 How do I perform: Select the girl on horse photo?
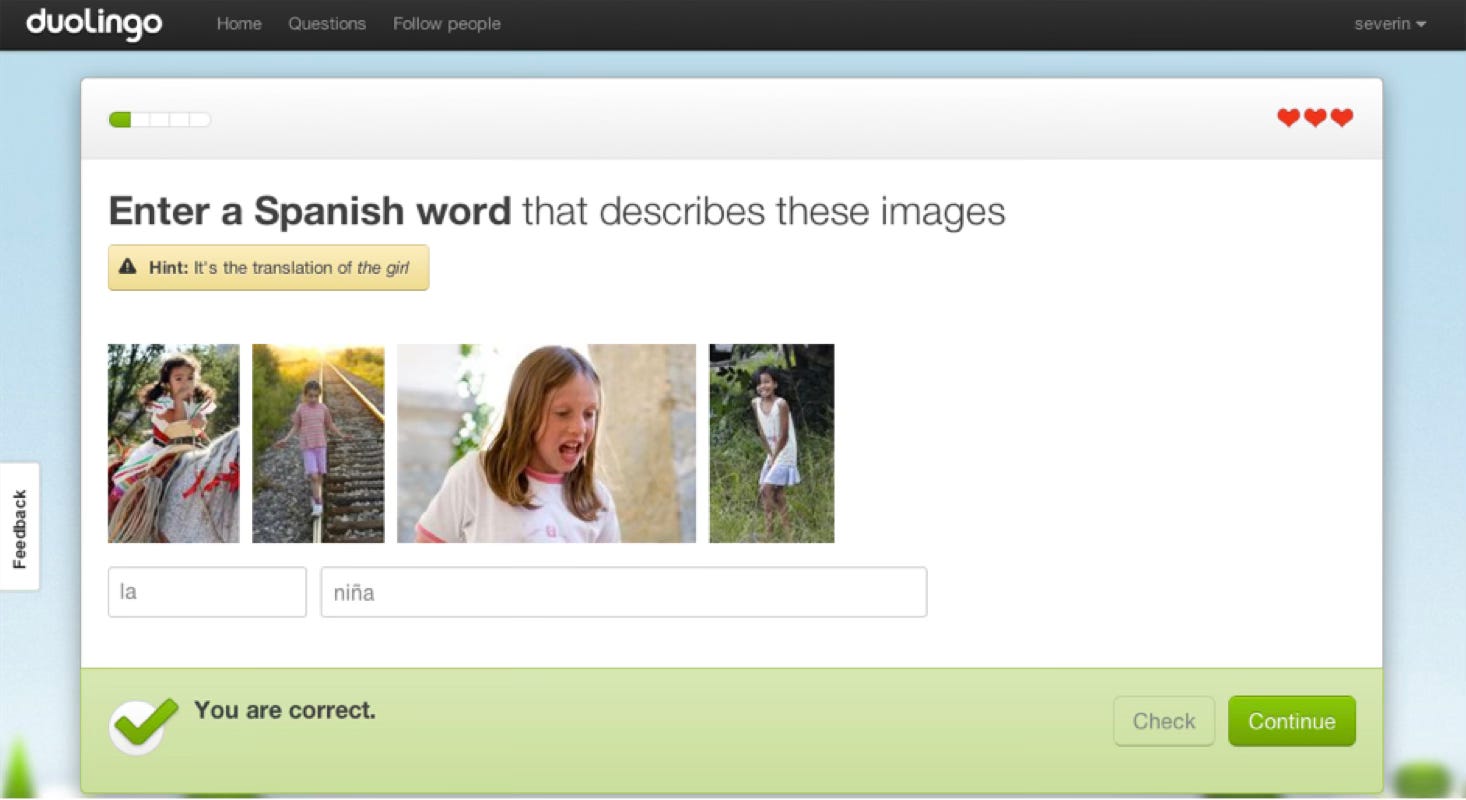coord(174,443)
